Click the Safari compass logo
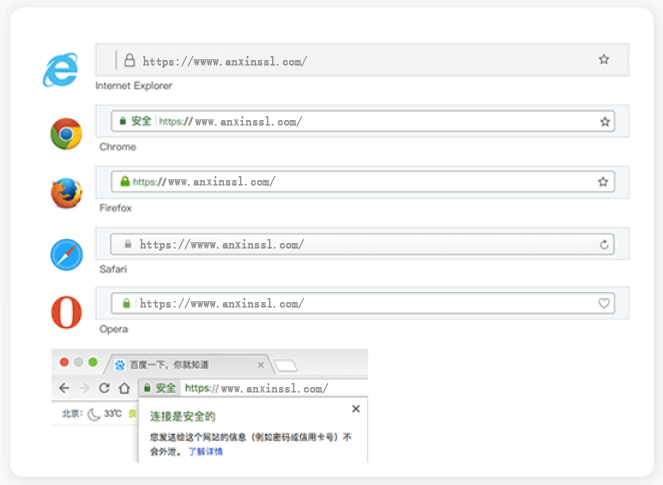Screen dimensions: 663x485 click(x=66, y=255)
